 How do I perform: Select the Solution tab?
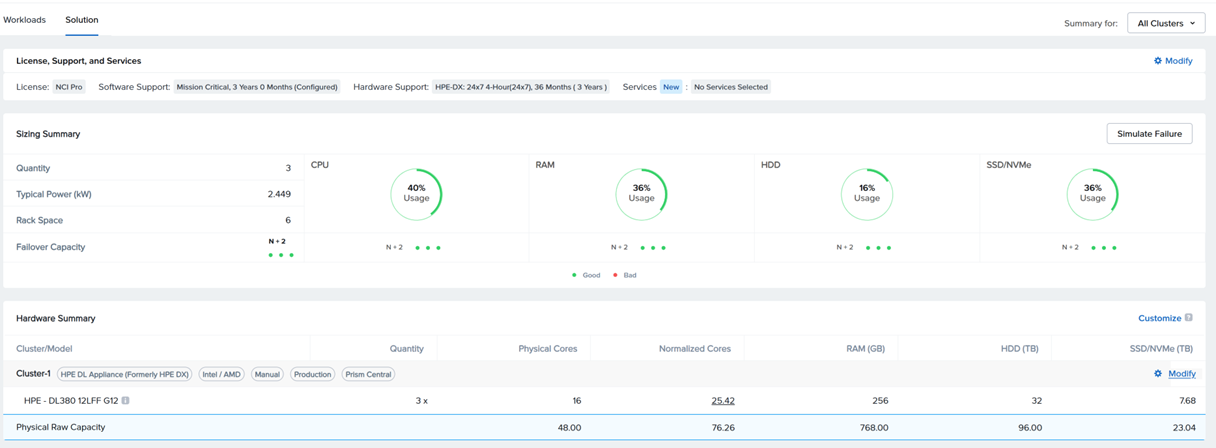click(x=82, y=20)
